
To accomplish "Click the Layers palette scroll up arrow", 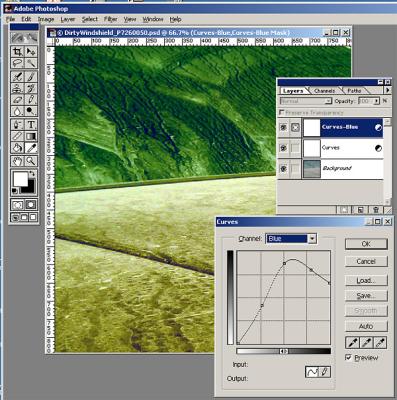I will tap(388, 122).
